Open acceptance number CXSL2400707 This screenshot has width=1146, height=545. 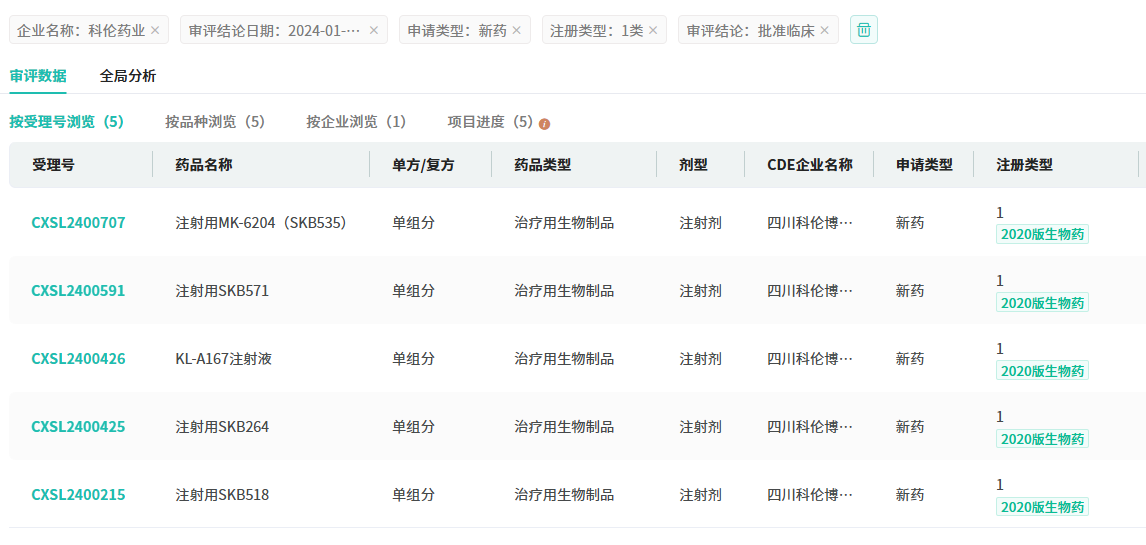click(79, 223)
